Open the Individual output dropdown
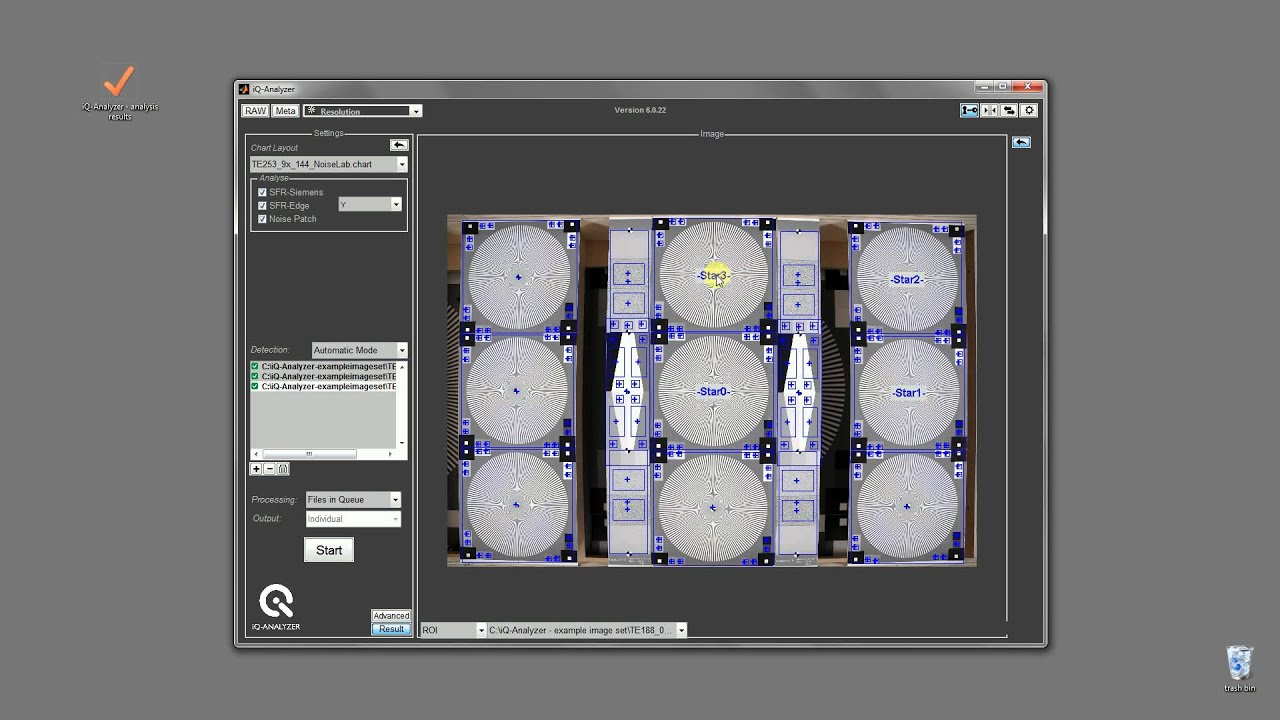The height and width of the screenshot is (720, 1280). click(x=352, y=519)
